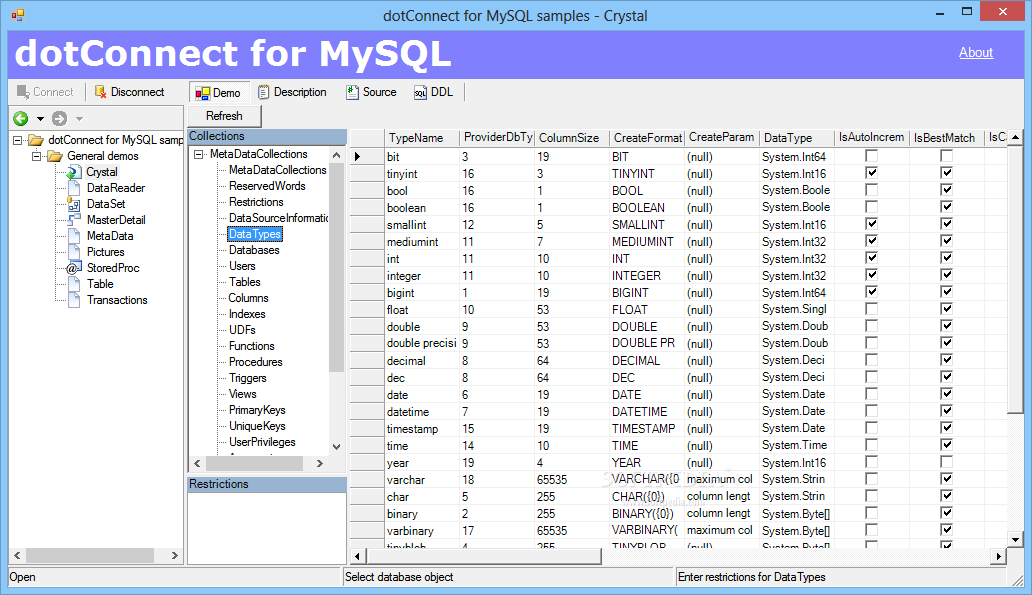Collapse the General demos folder node
The height and width of the screenshot is (595, 1032).
[x=37, y=156]
